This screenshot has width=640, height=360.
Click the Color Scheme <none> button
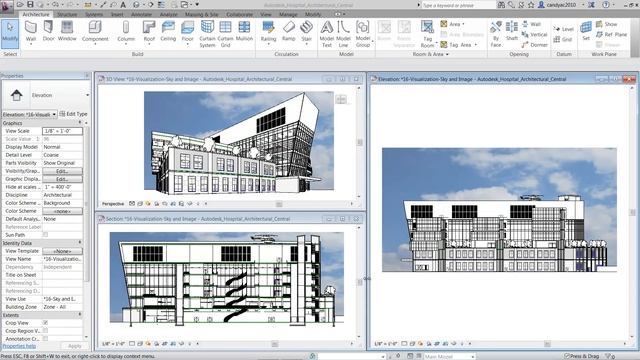point(62,211)
